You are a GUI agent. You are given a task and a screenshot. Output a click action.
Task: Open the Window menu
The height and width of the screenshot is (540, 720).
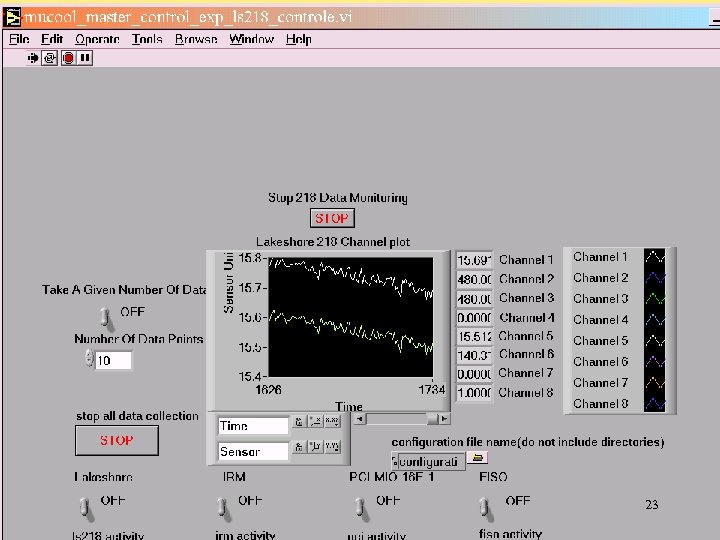[x=252, y=39]
